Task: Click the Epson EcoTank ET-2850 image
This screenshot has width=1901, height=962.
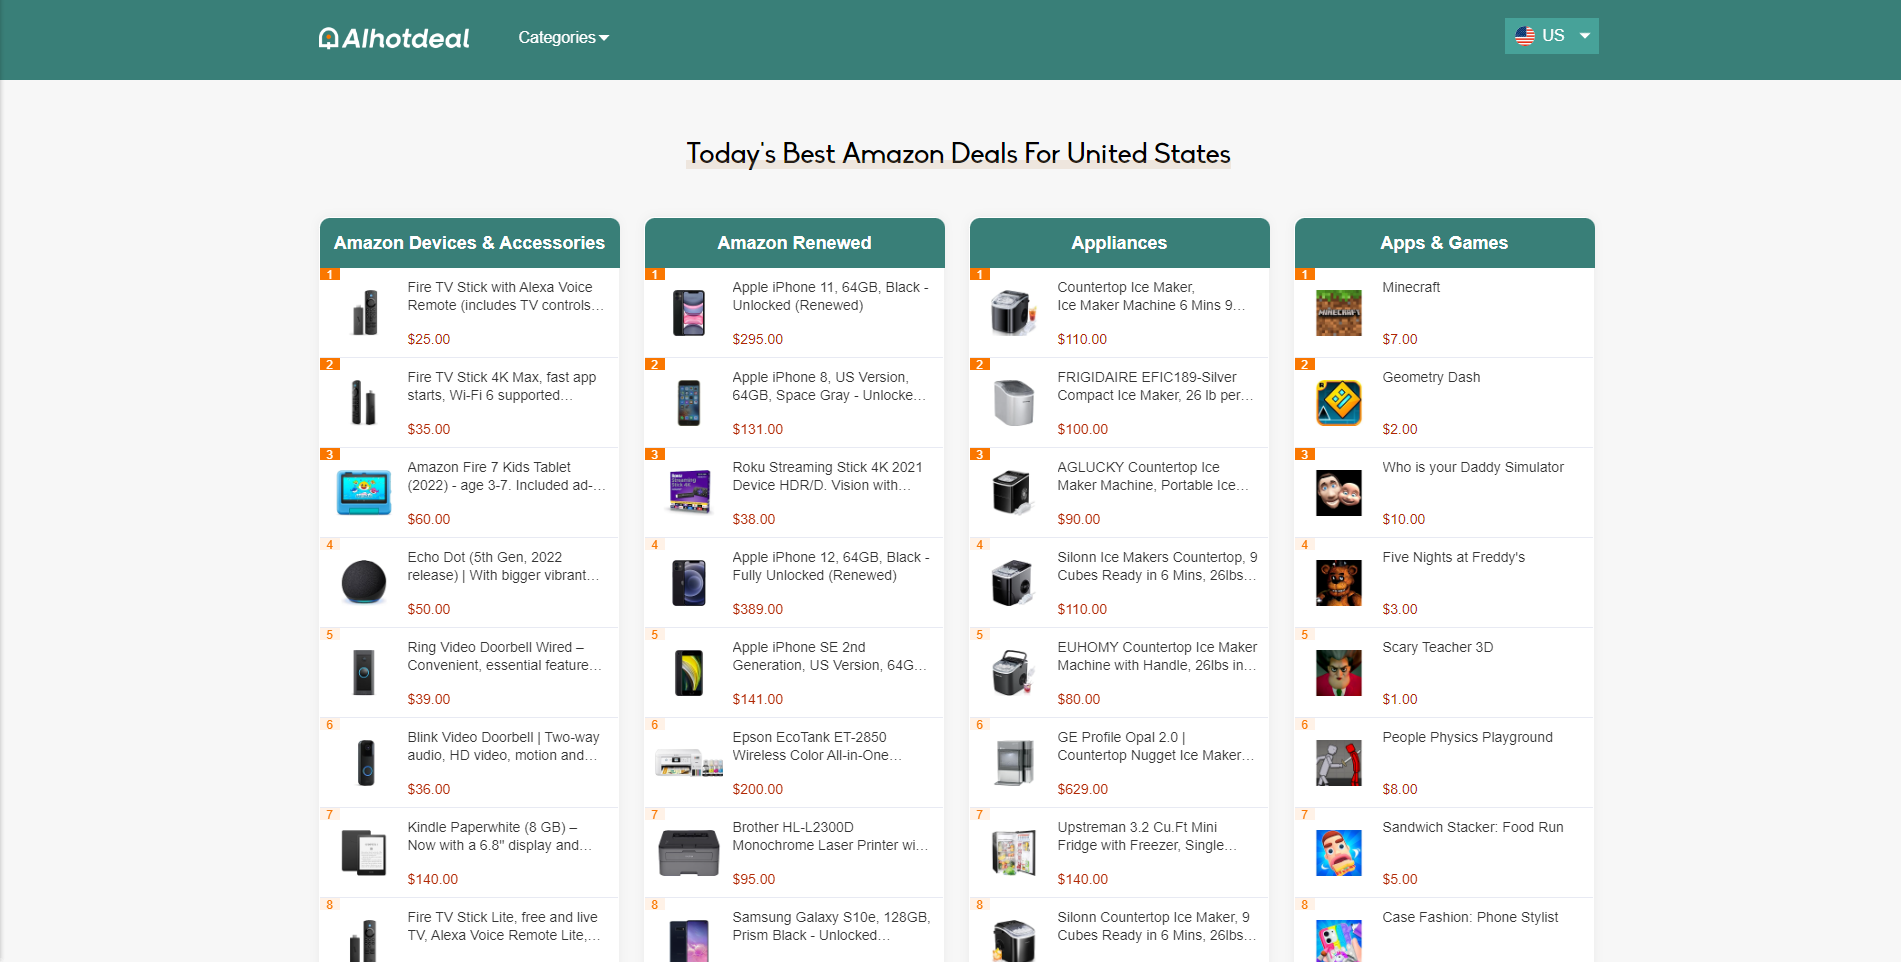Action: pos(689,763)
